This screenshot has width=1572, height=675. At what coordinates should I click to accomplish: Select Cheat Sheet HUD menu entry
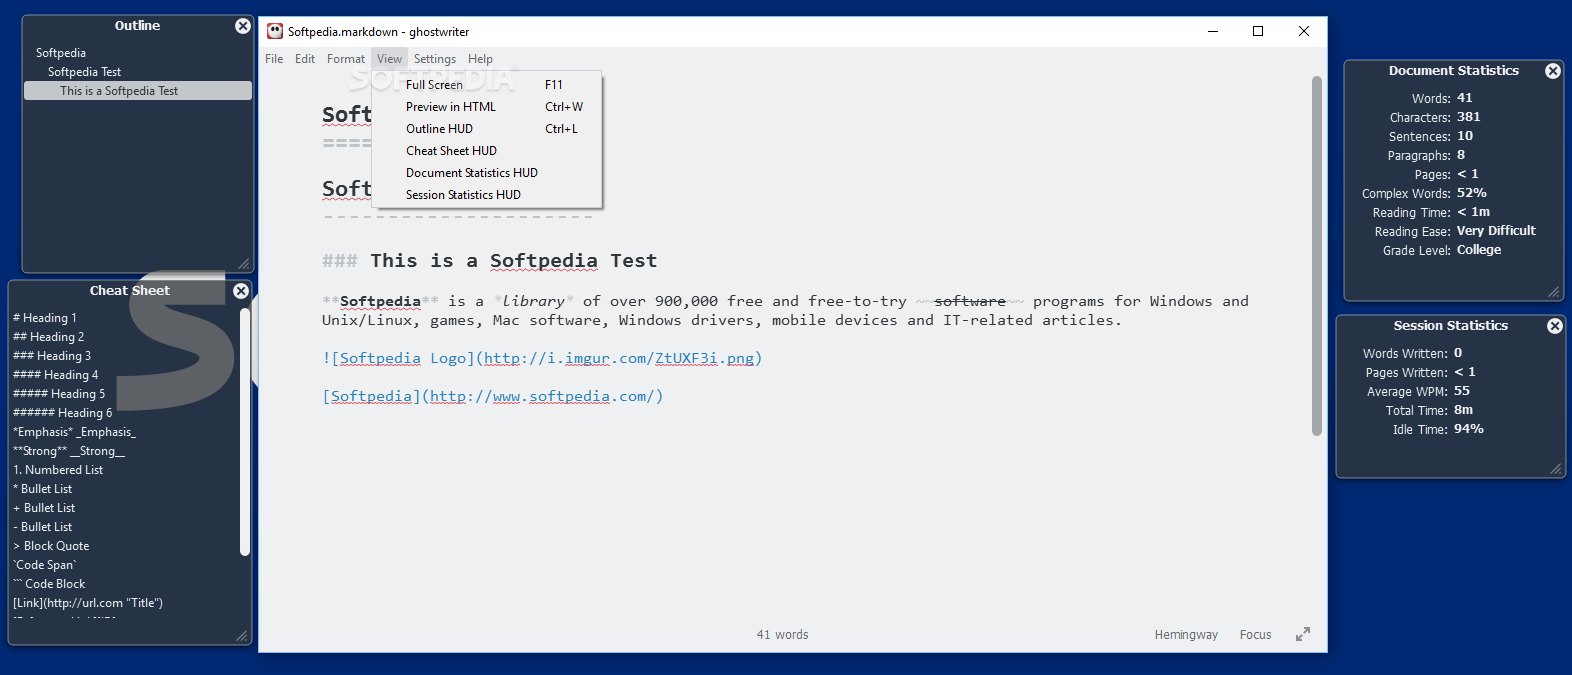(487, 151)
